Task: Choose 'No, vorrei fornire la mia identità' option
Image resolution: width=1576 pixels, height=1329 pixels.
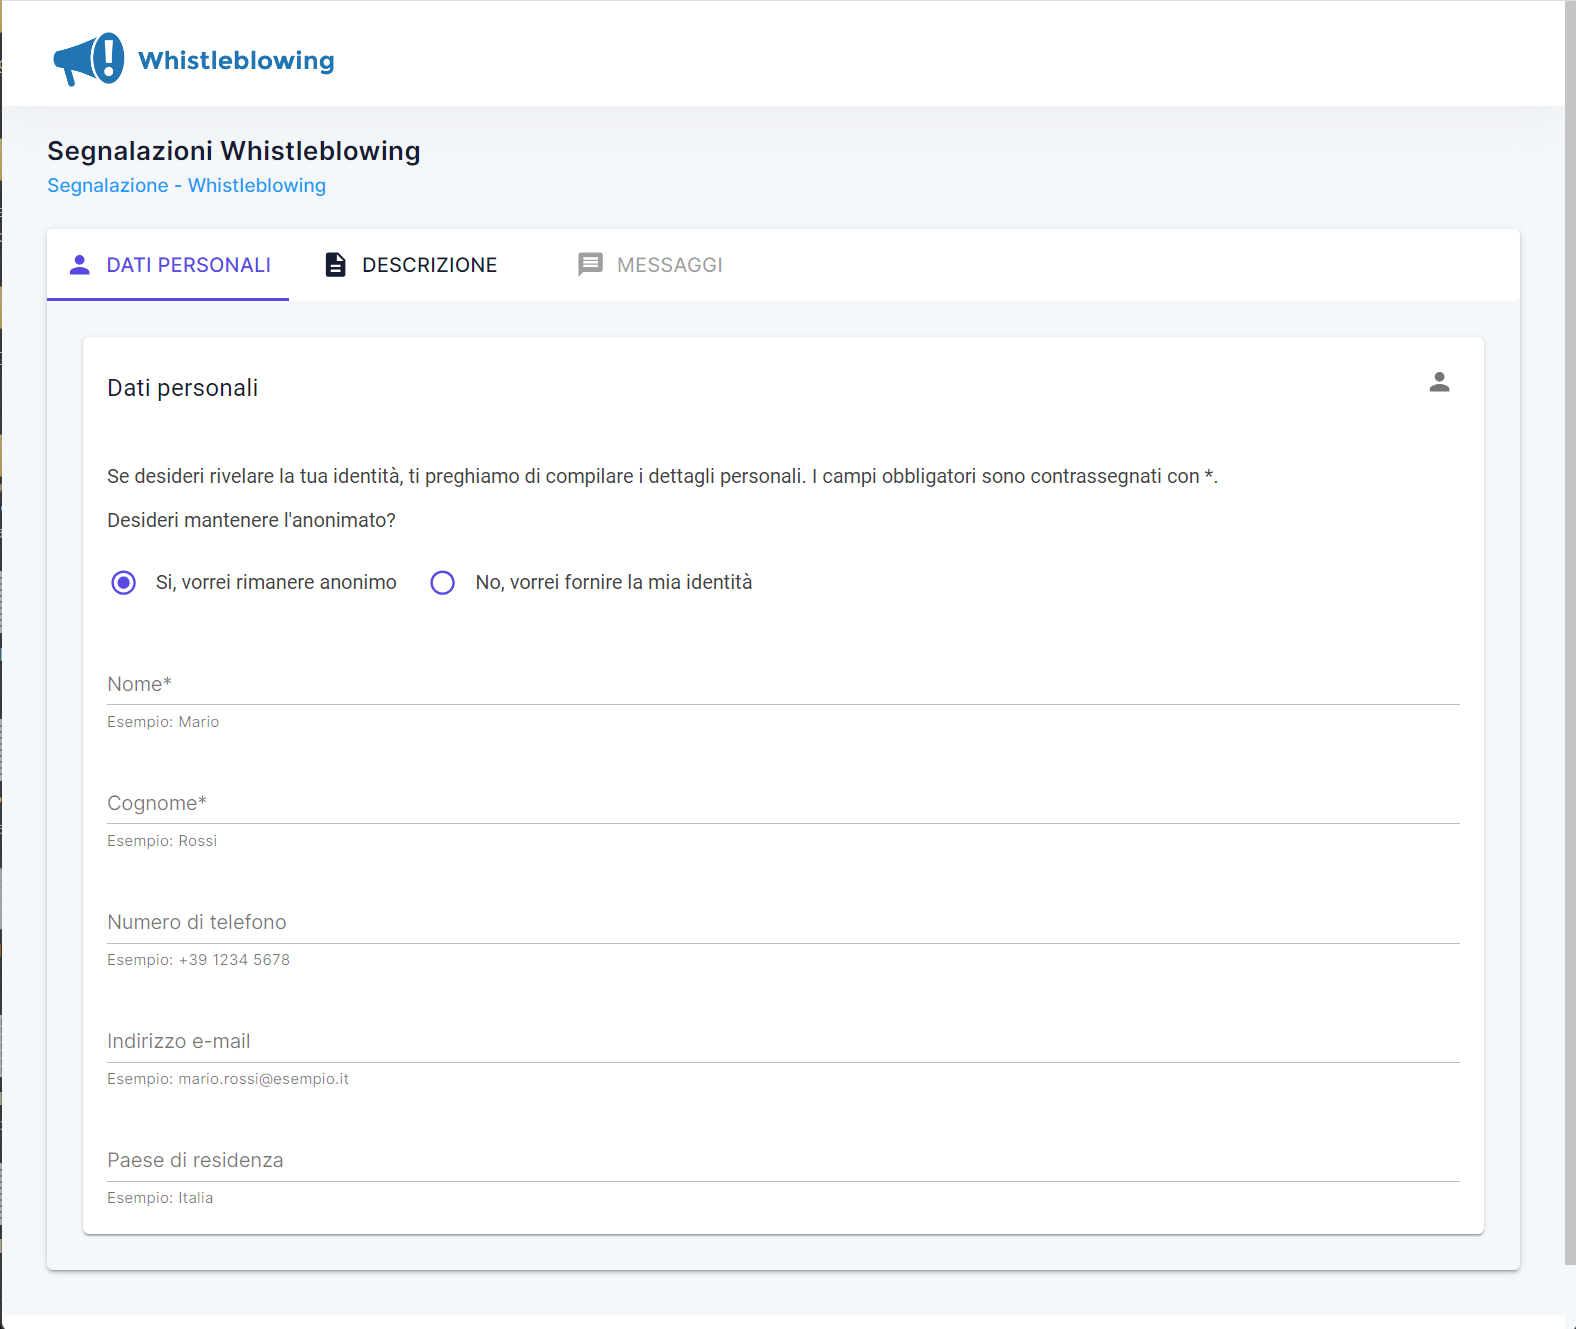Action: [443, 583]
